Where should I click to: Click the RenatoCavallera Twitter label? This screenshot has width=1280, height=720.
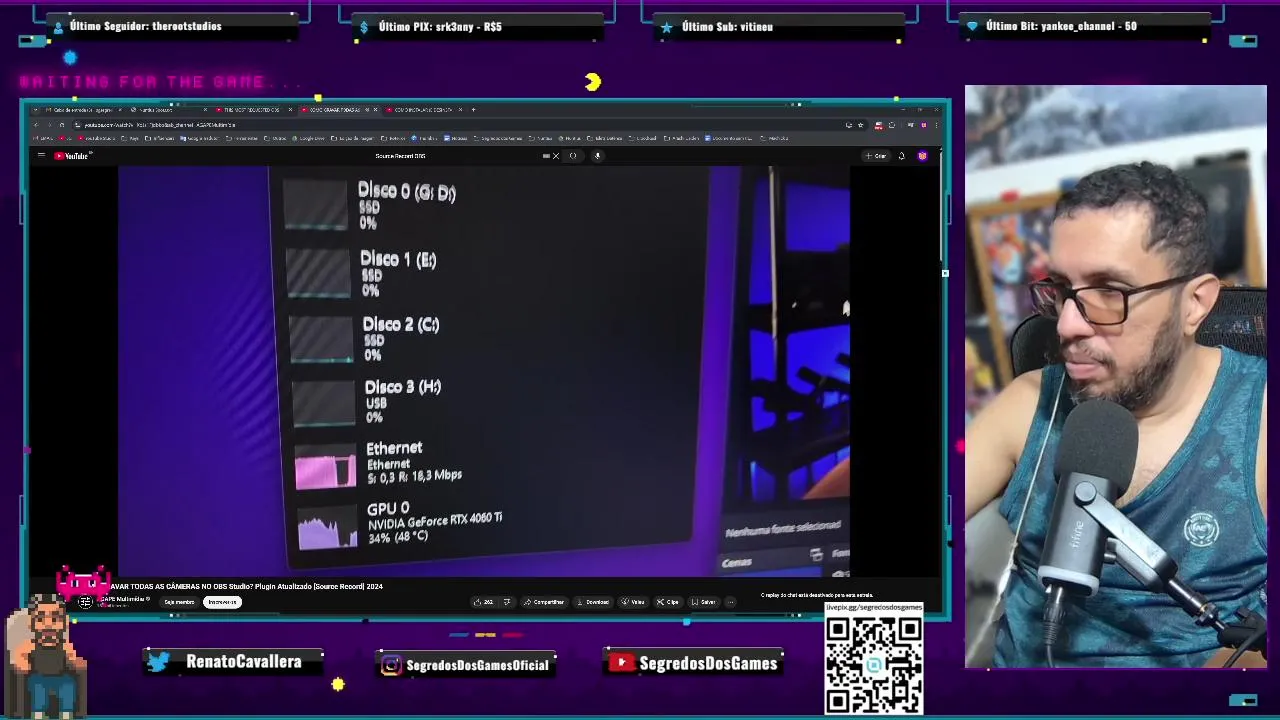pyautogui.click(x=243, y=662)
